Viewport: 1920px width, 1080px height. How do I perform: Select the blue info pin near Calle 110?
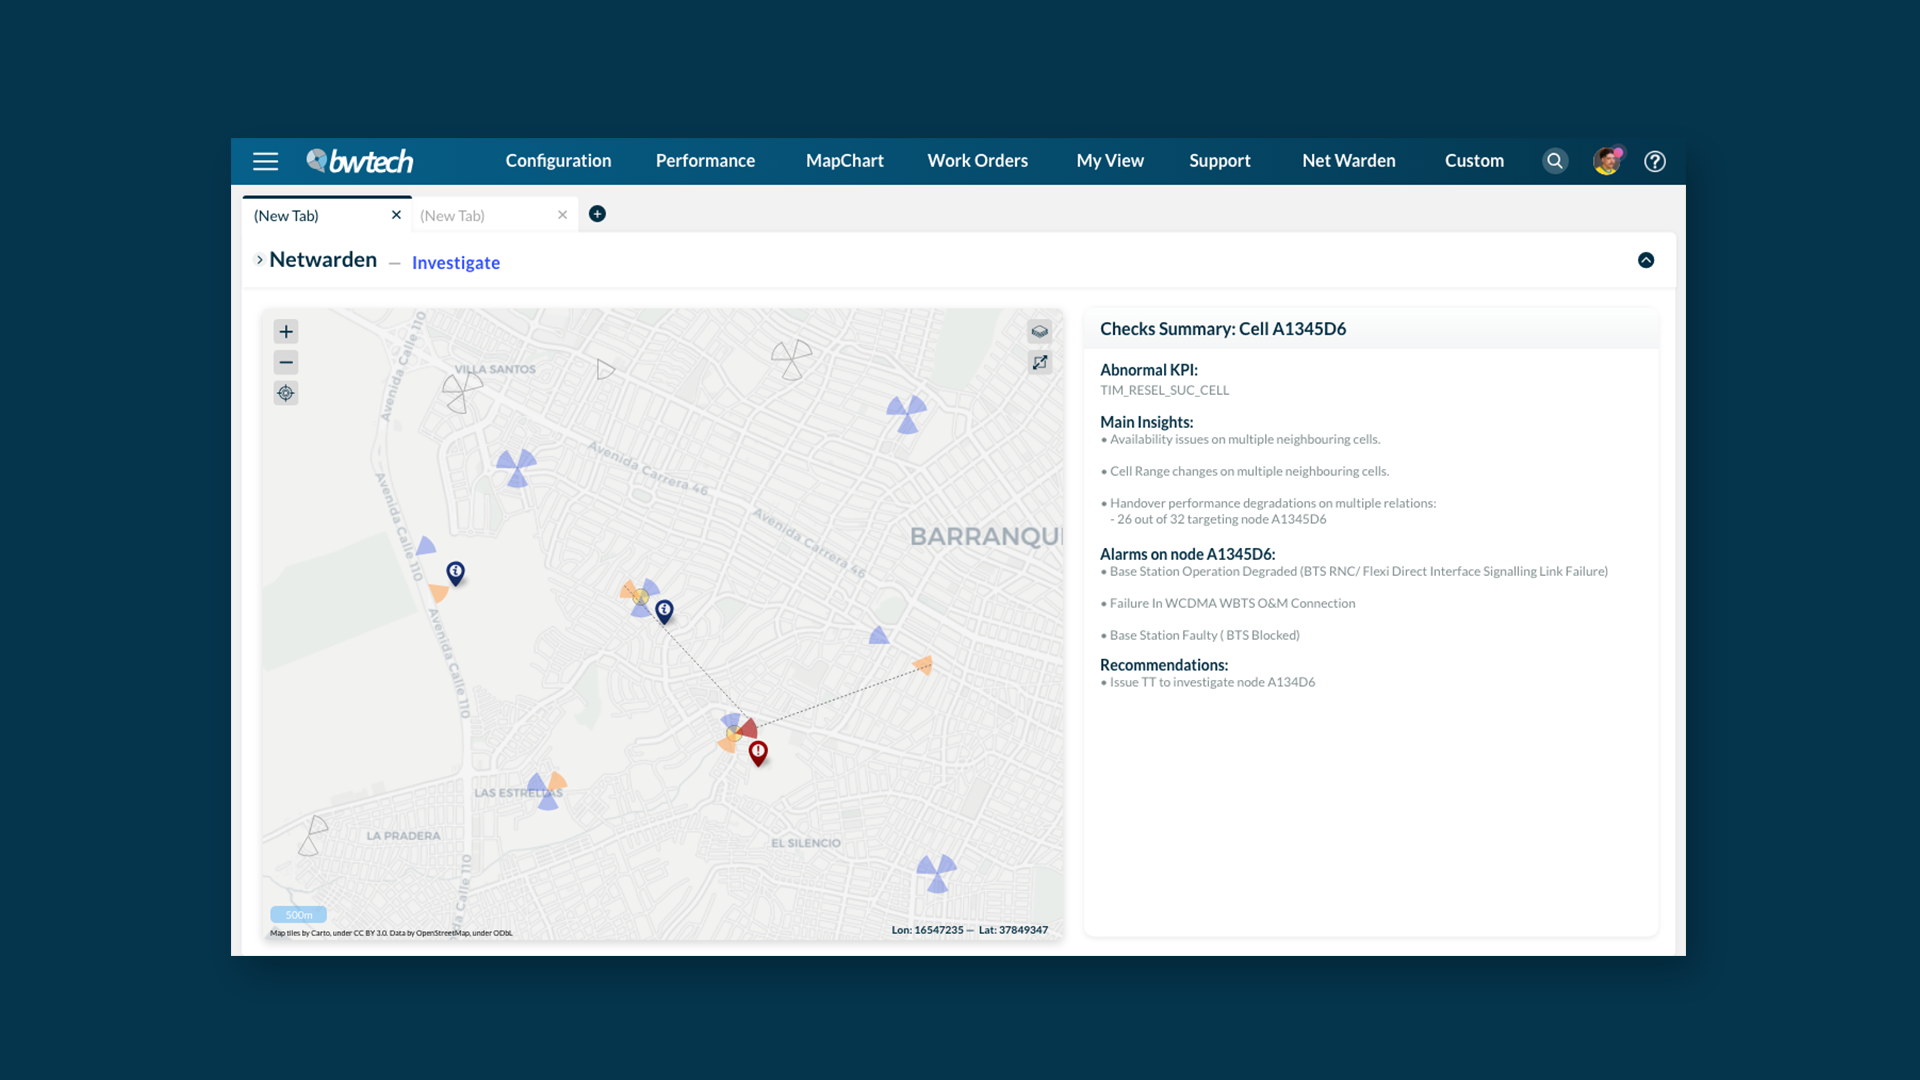pyautogui.click(x=455, y=572)
